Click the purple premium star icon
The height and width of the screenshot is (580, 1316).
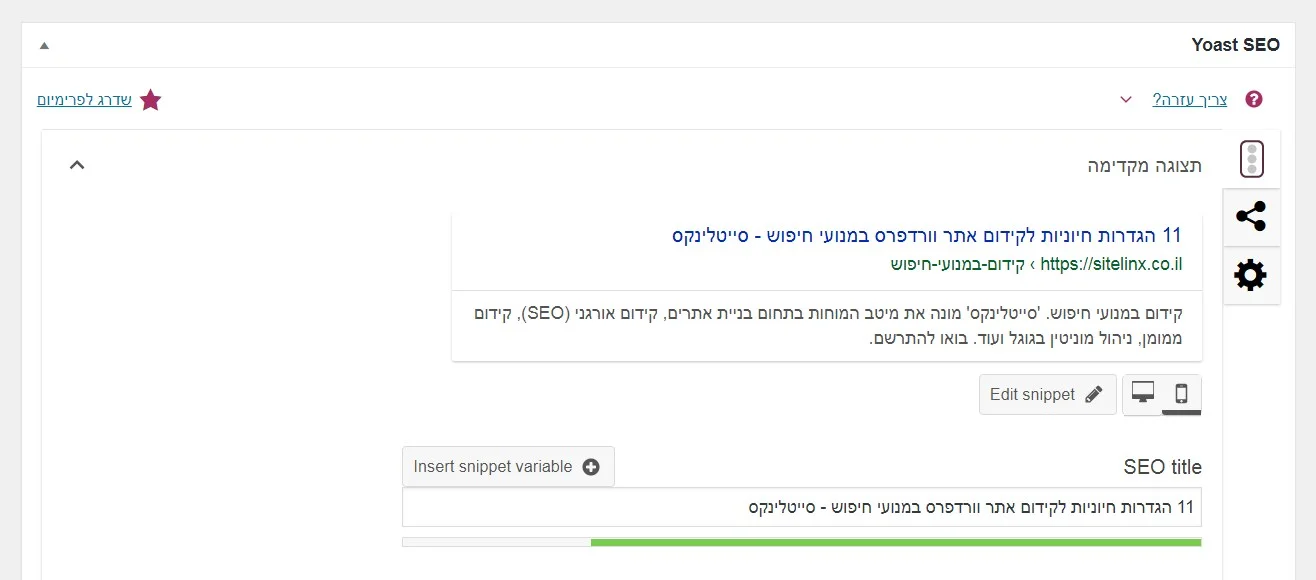click(x=151, y=100)
